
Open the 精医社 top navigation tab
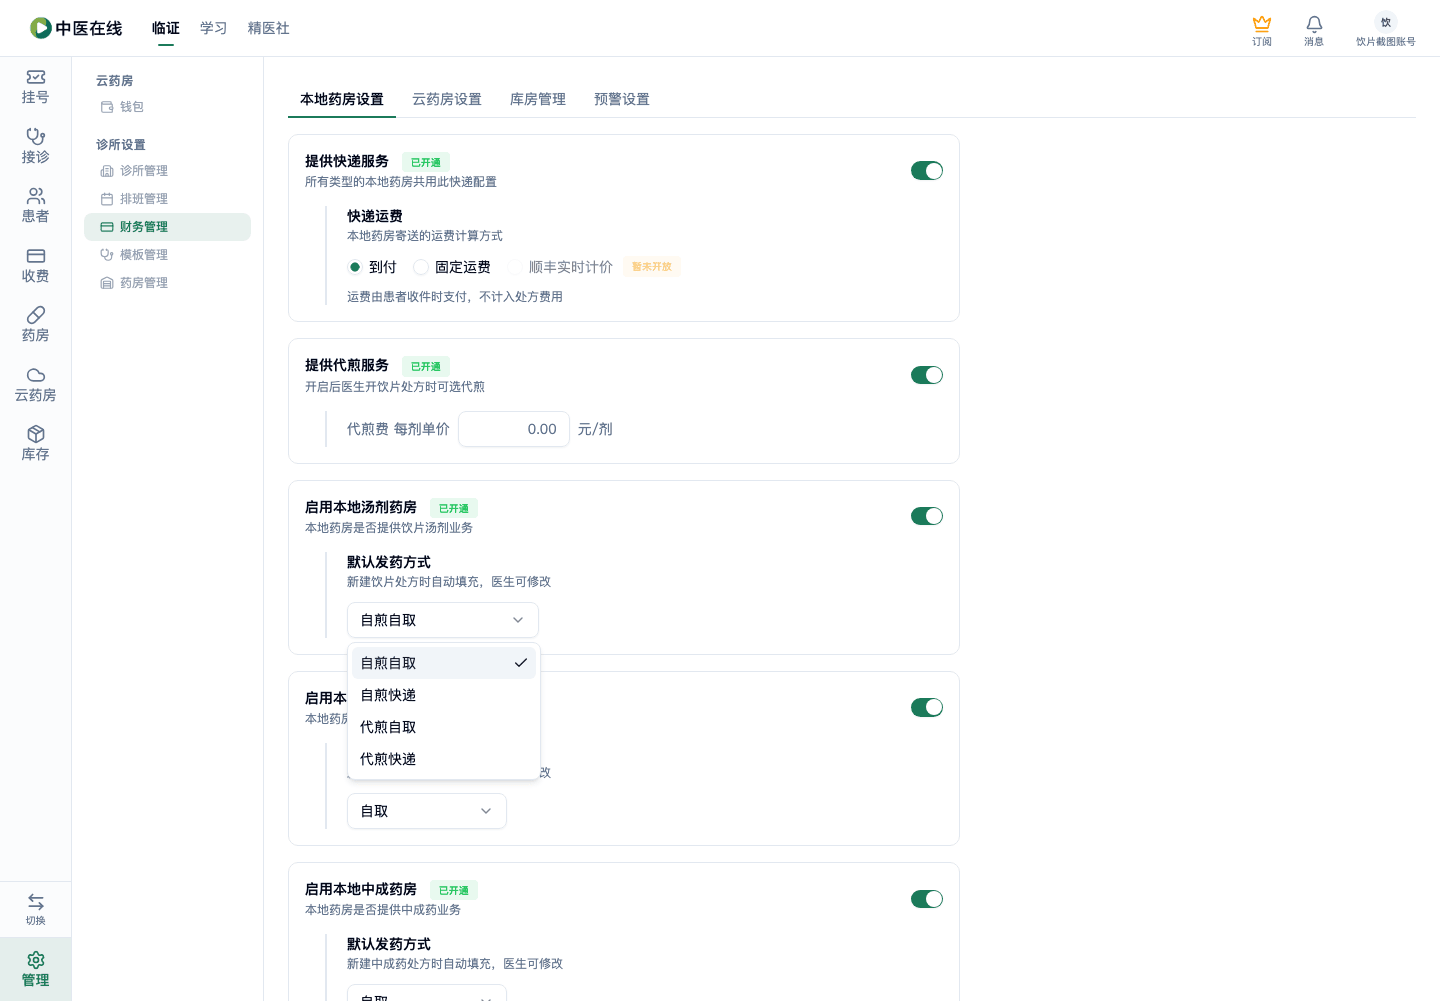pyautogui.click(x=269, y=28)
